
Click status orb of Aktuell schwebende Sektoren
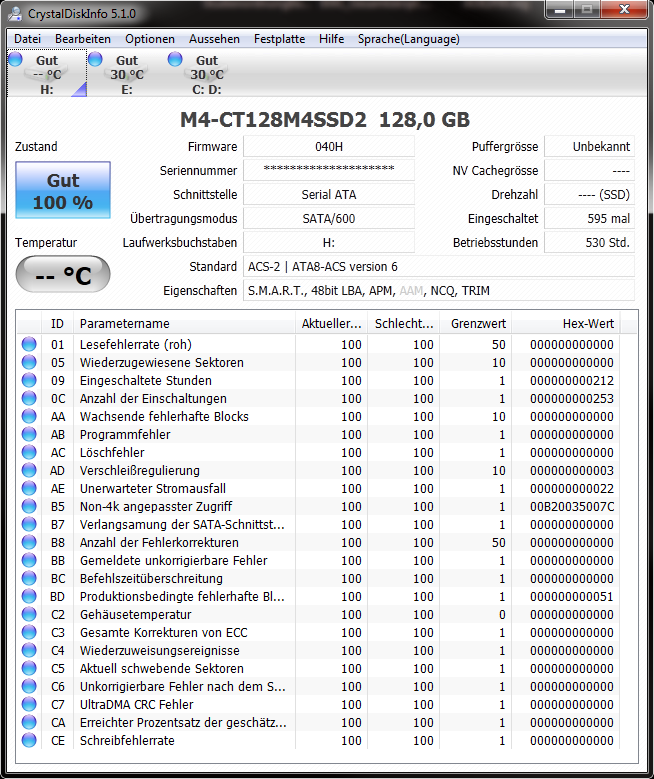pos(29,668)
